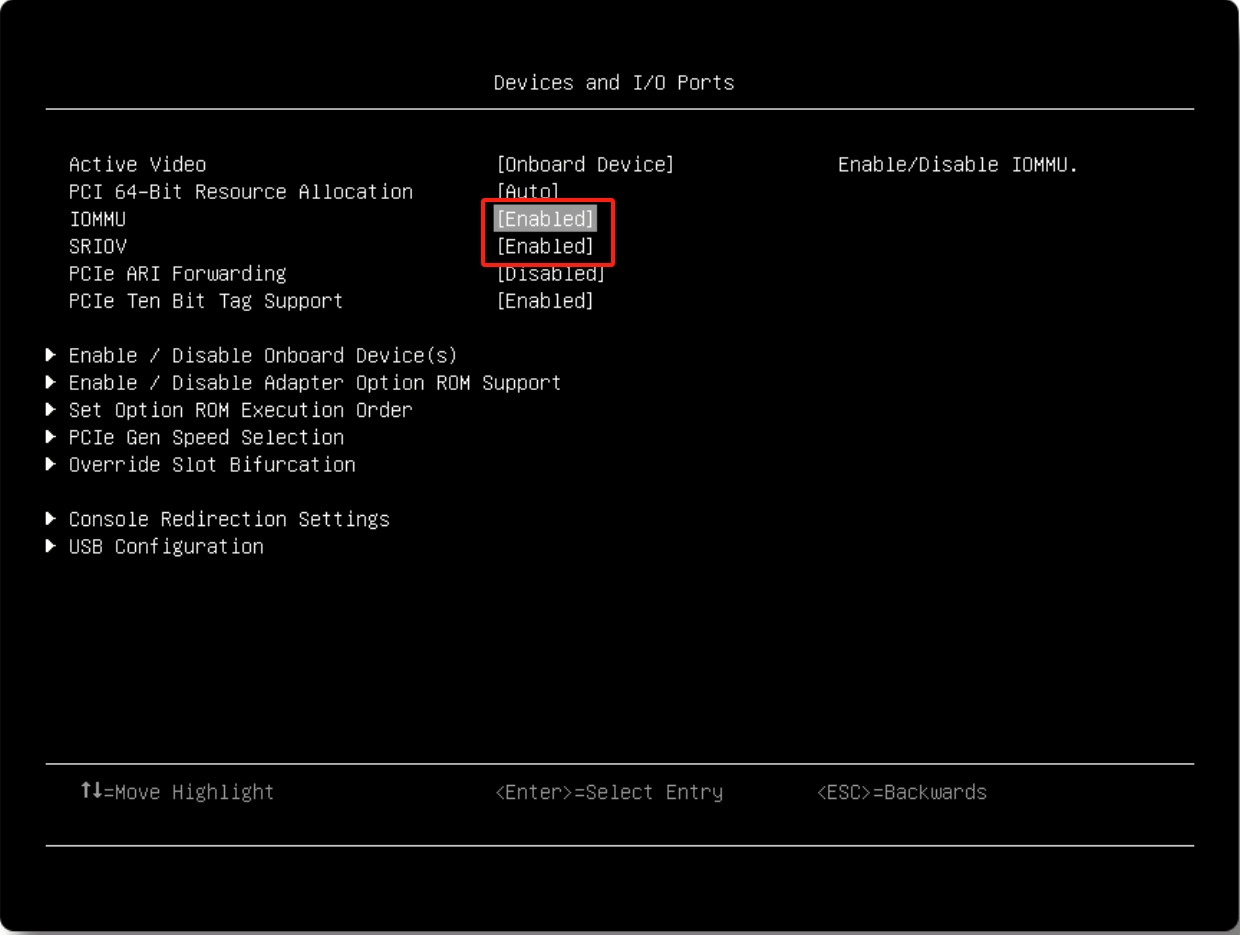Click arrow icon before Set Option ROM Execution Order

point(51,410)
